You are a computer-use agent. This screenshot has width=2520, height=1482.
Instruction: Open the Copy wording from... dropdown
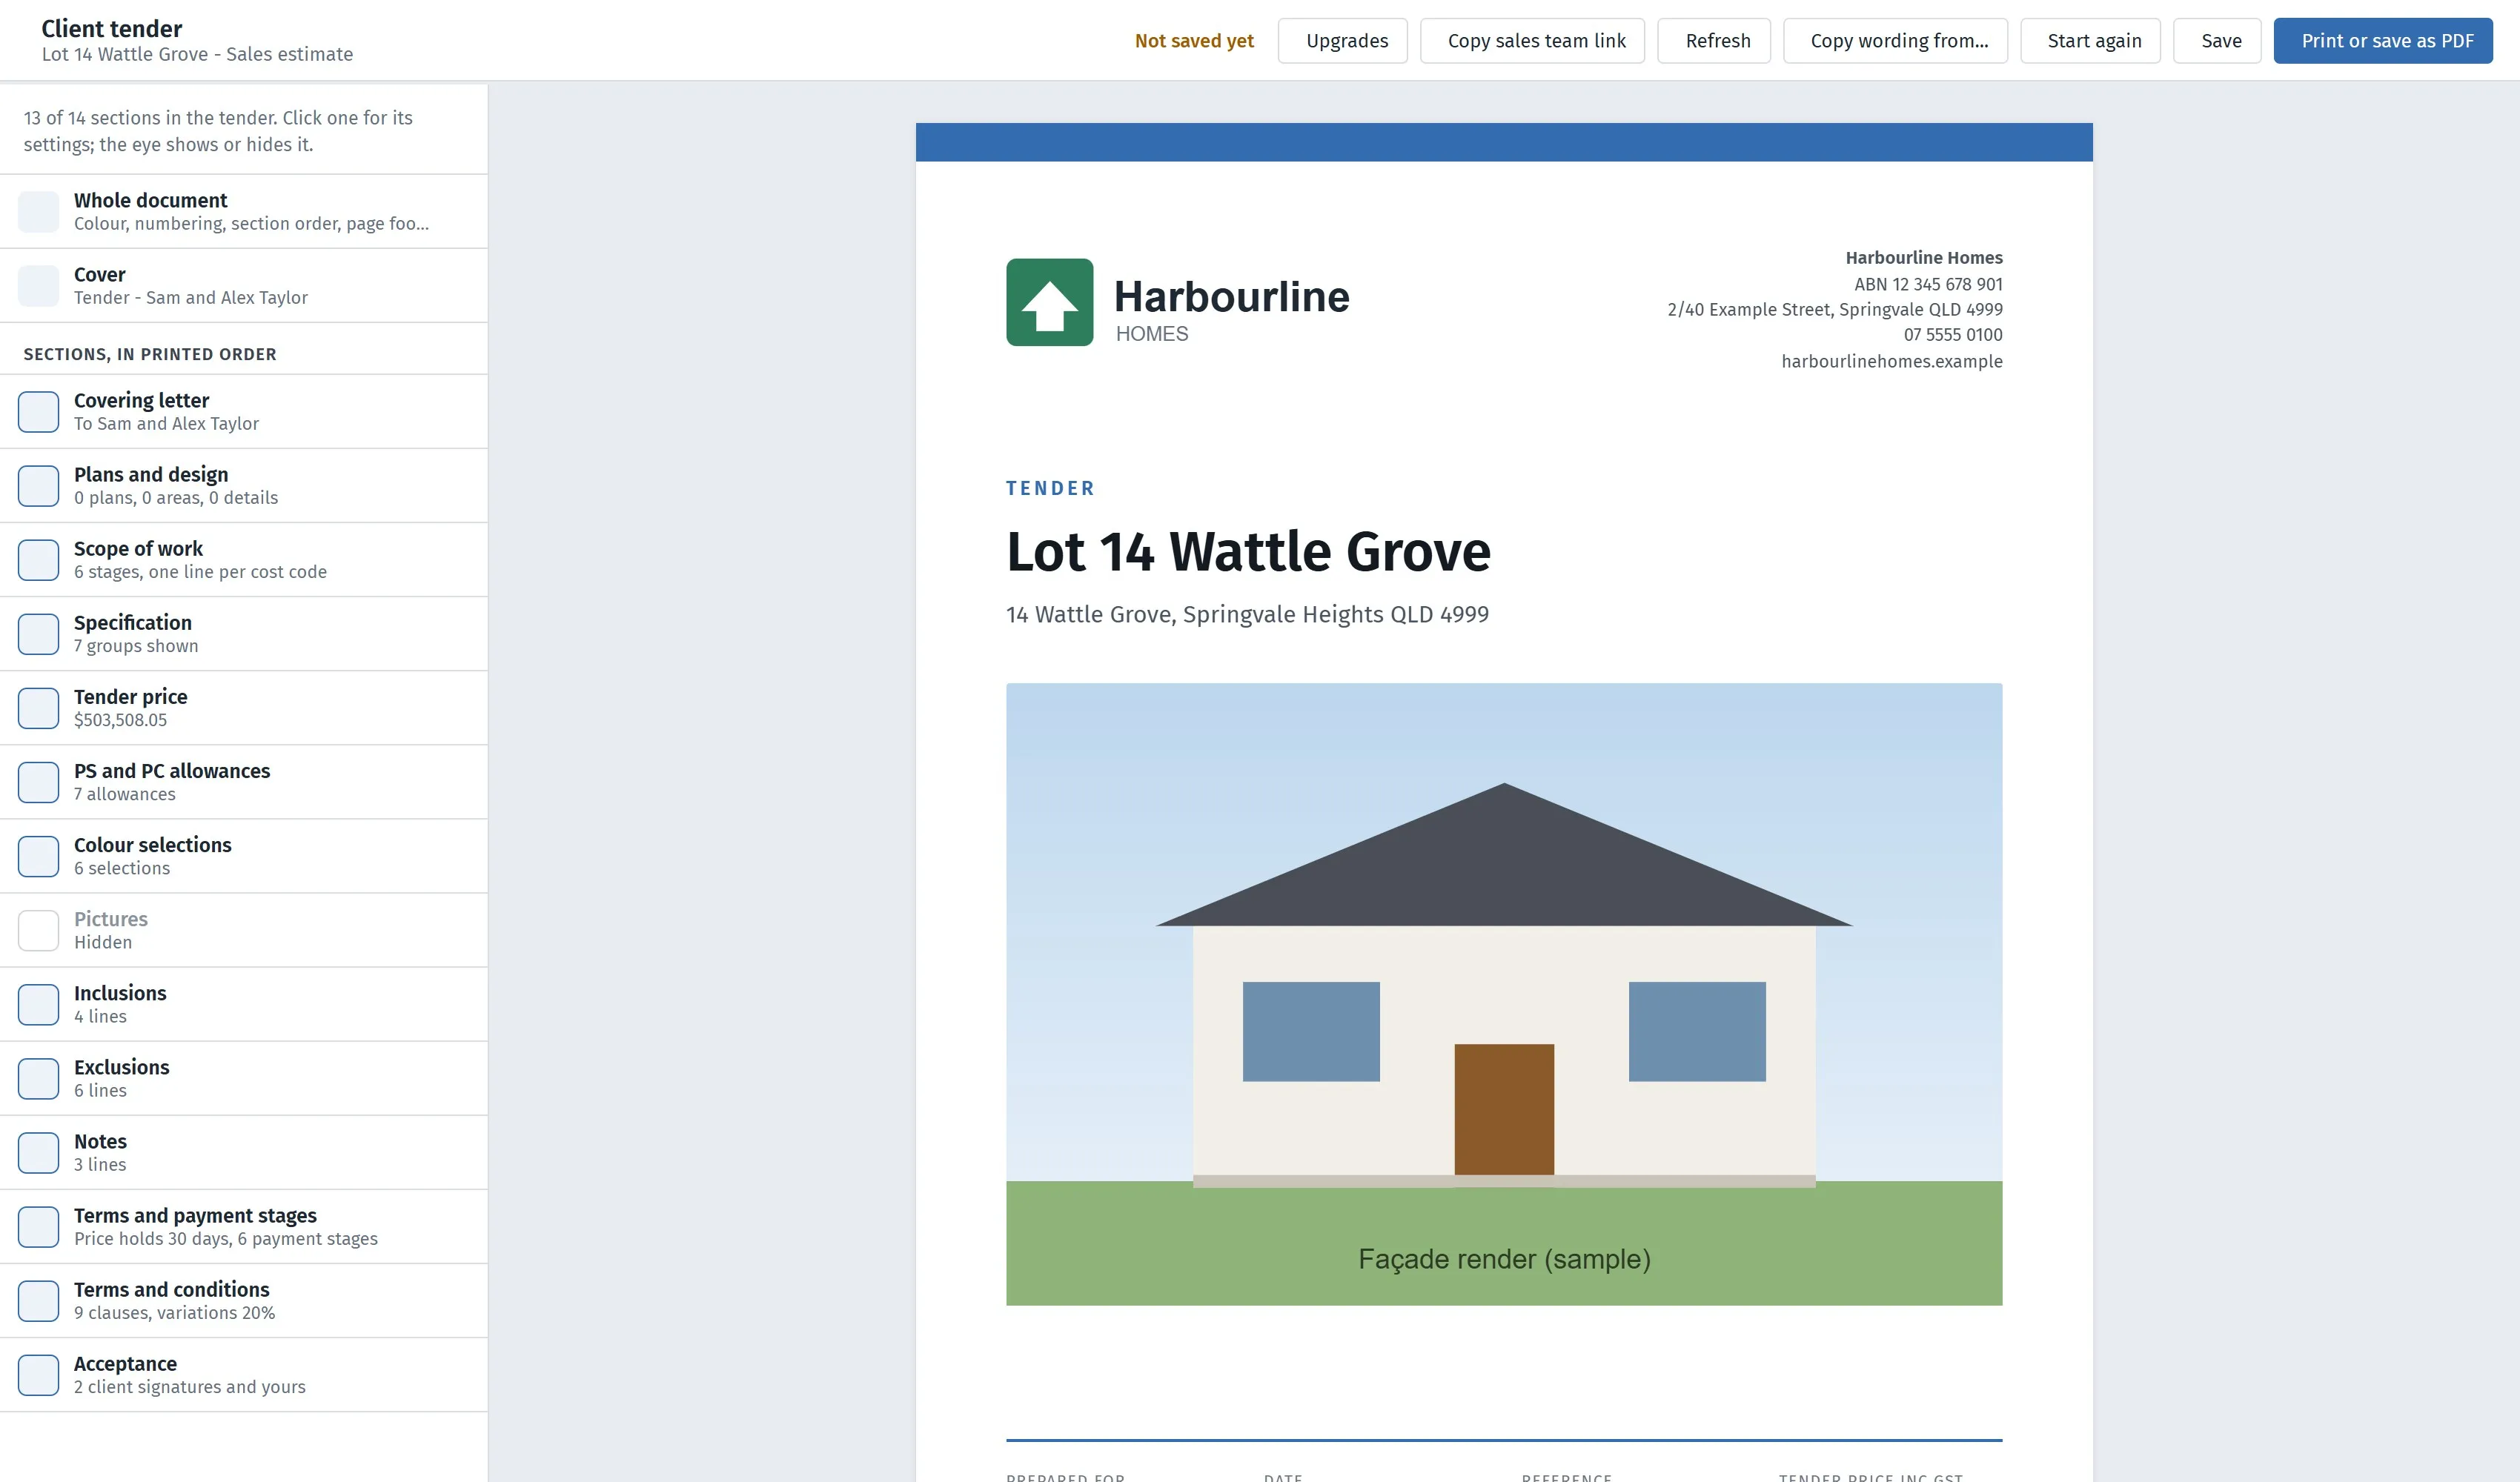1895,41
